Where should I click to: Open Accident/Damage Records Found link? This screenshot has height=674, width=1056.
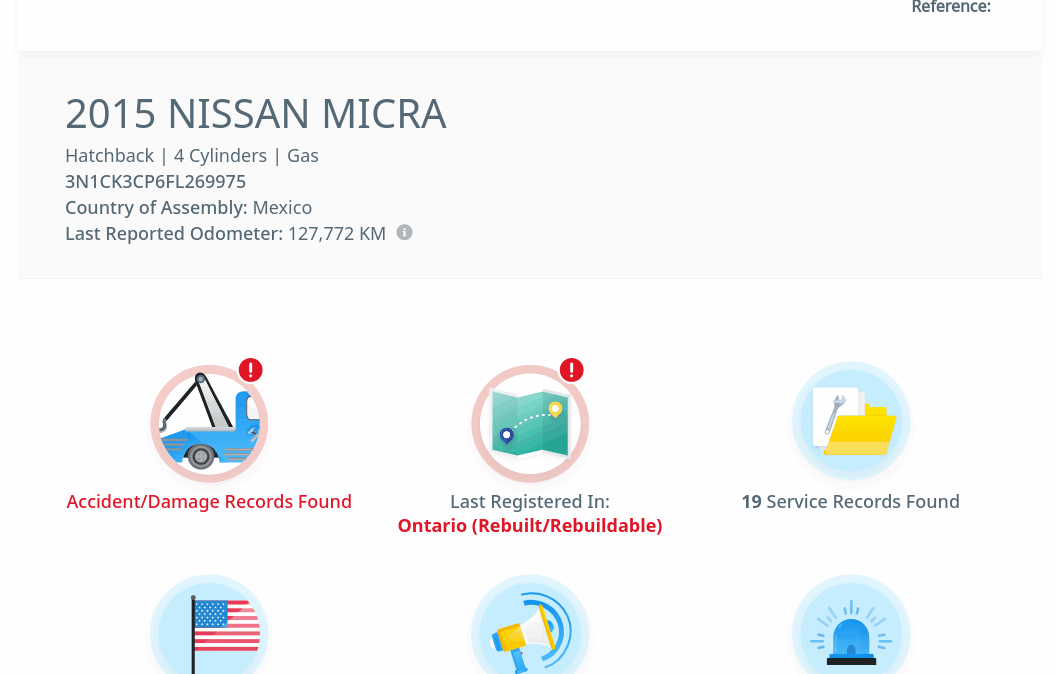(209, 502)
